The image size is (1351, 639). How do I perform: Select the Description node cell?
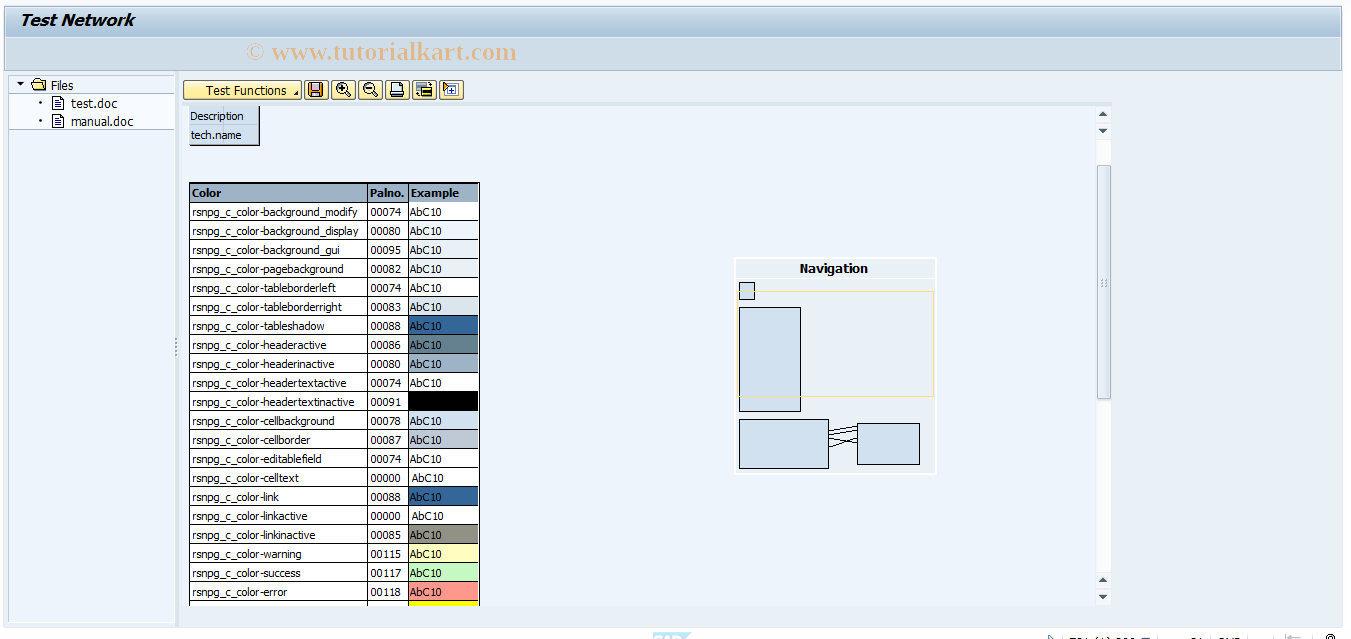(224, 116)
